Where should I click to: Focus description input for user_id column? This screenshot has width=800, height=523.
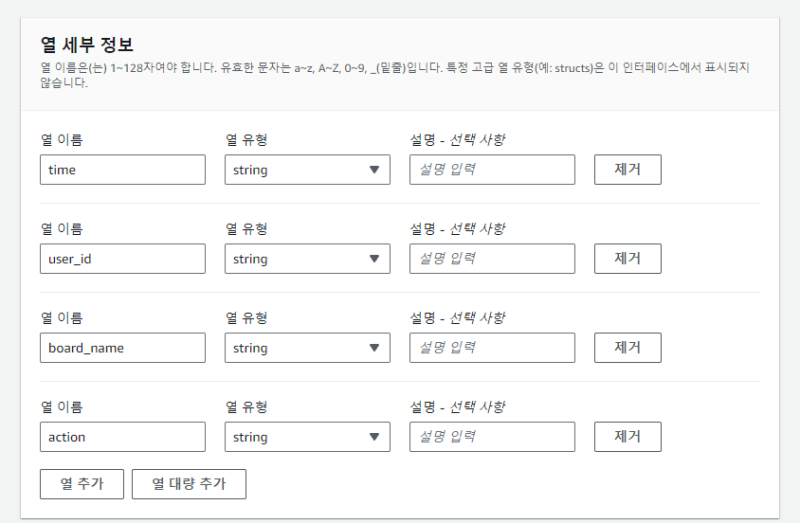point(492,259)
